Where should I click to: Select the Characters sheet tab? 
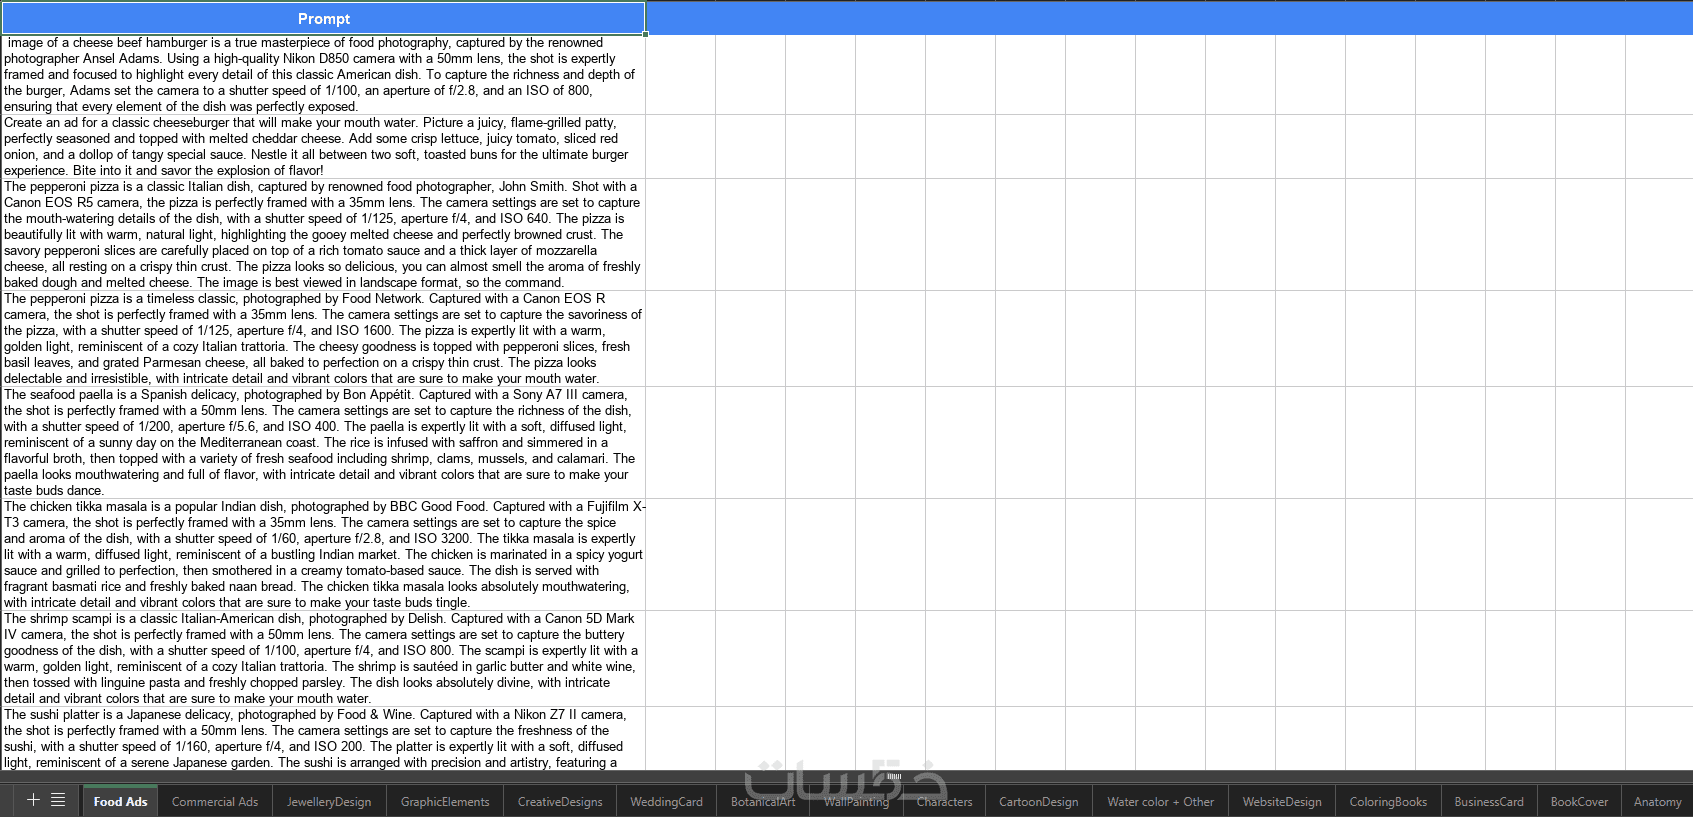click(944, 801)
